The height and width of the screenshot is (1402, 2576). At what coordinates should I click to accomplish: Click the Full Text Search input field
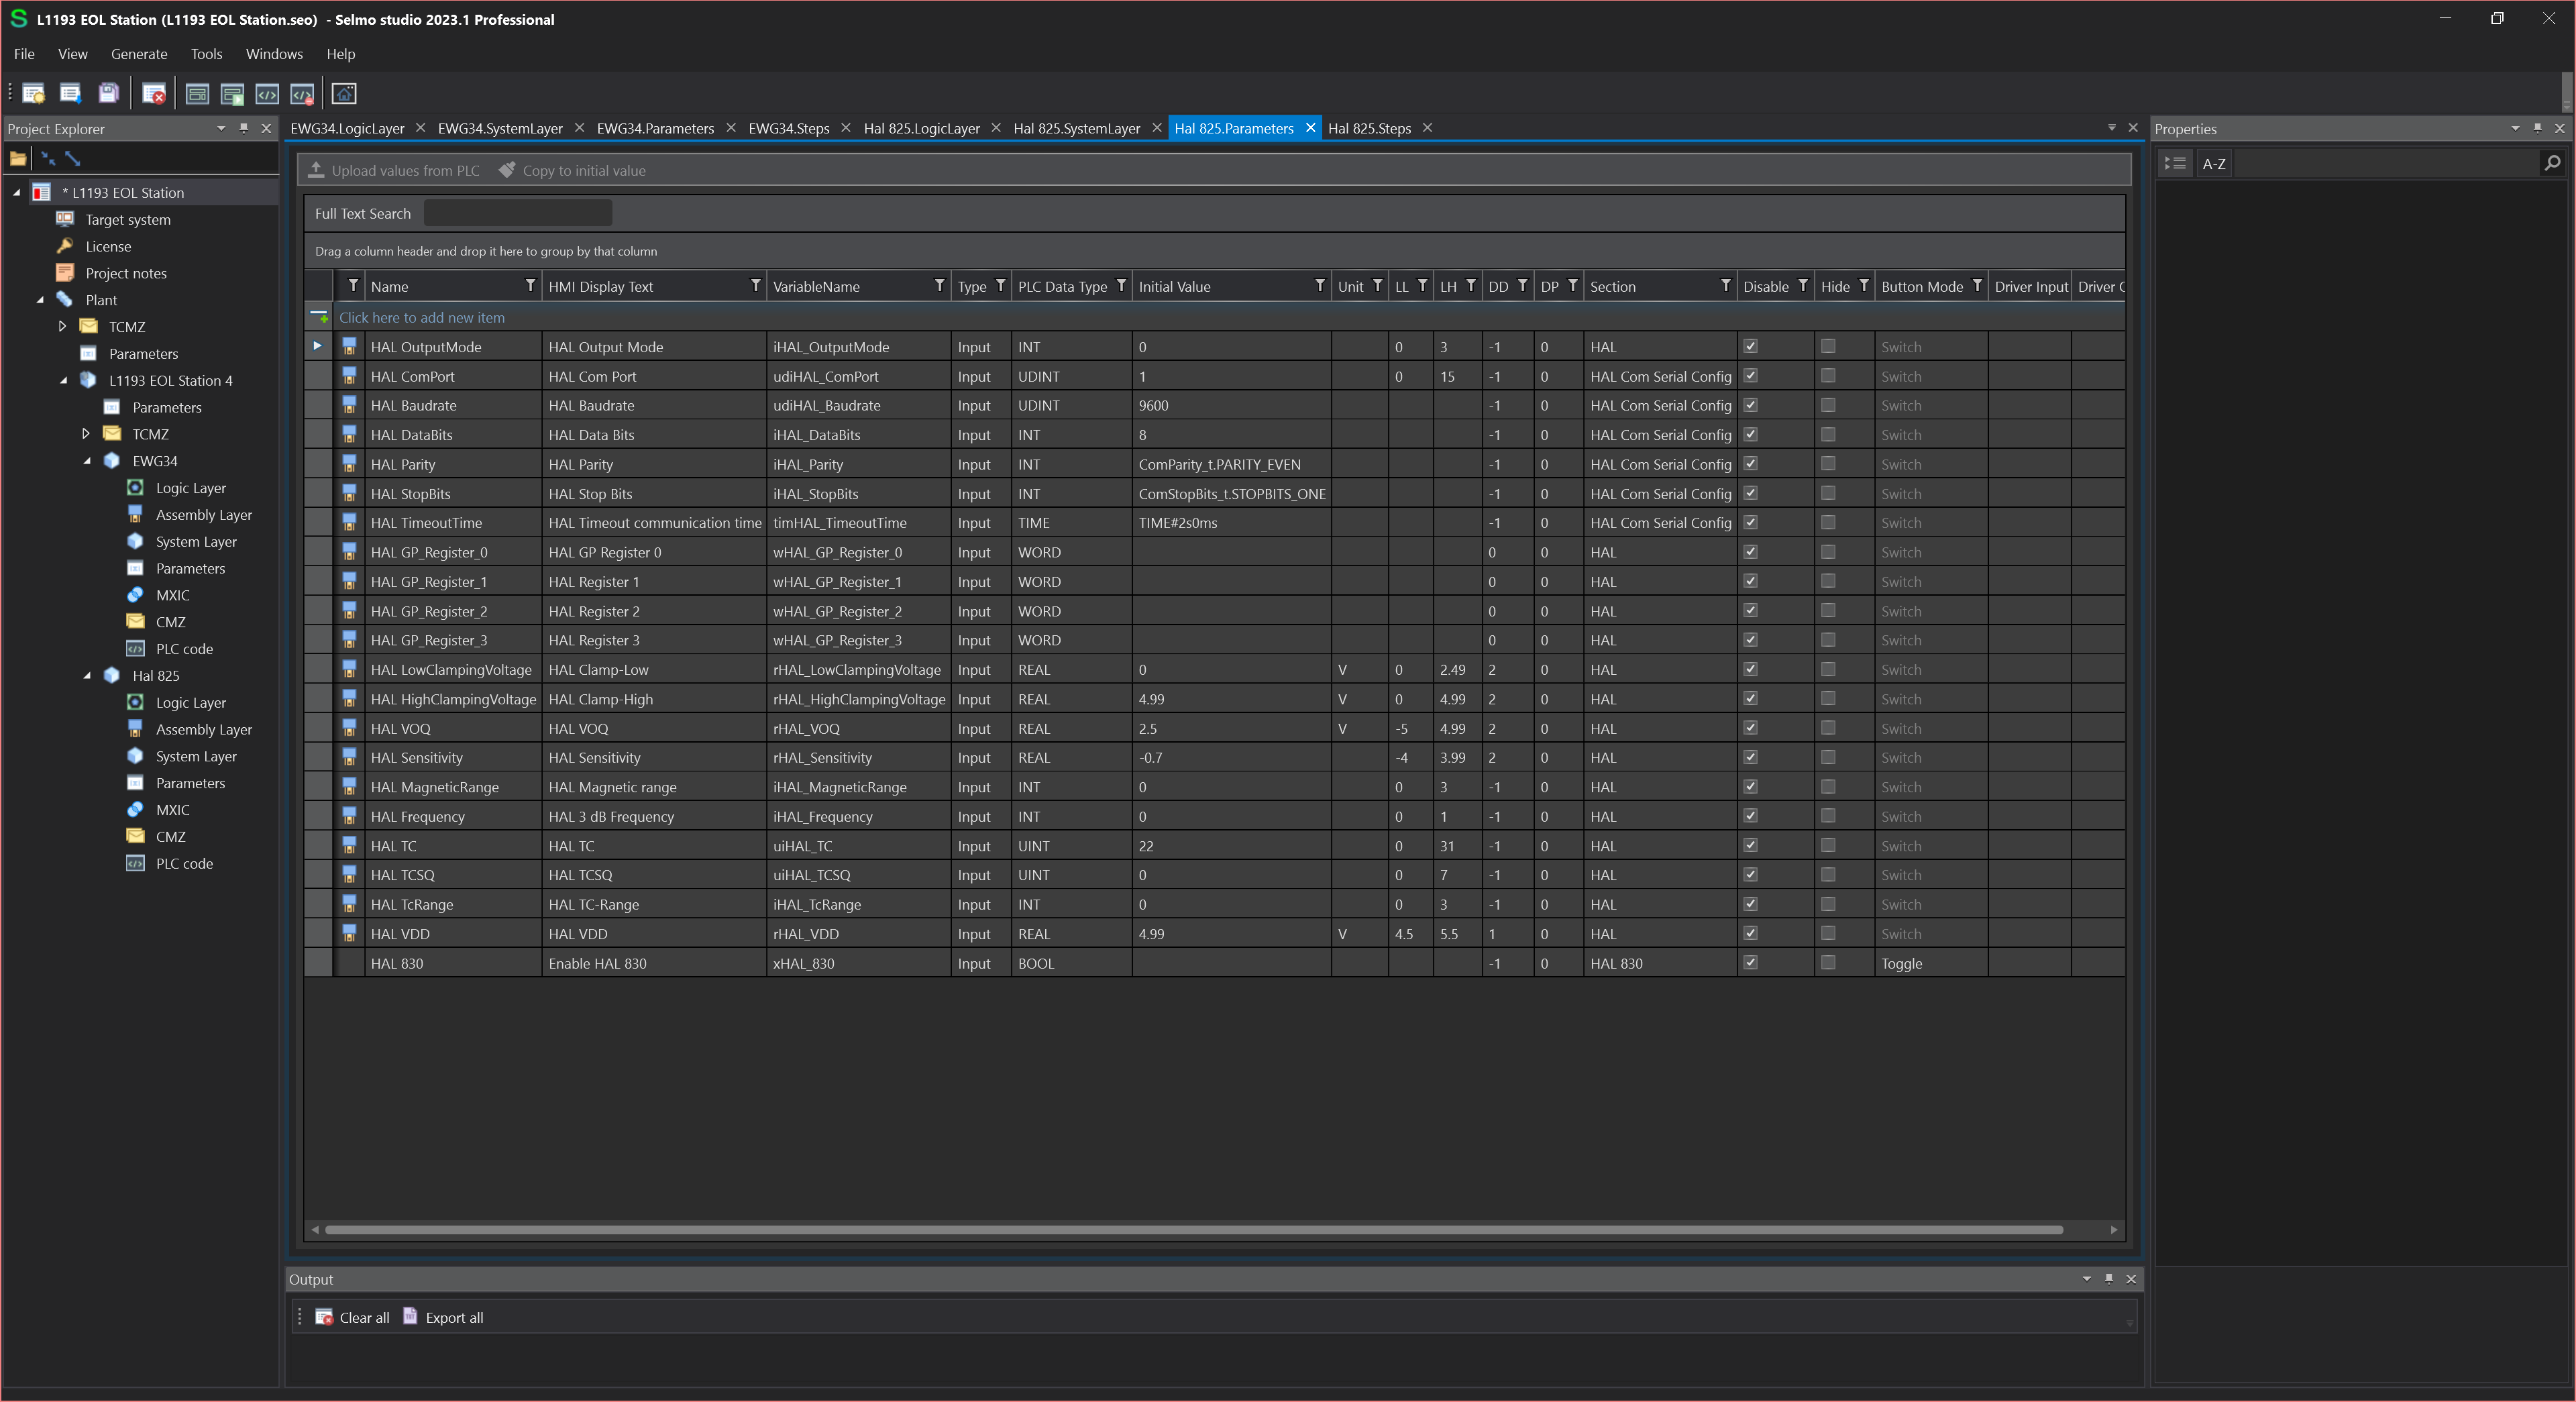tap(517, 213)
